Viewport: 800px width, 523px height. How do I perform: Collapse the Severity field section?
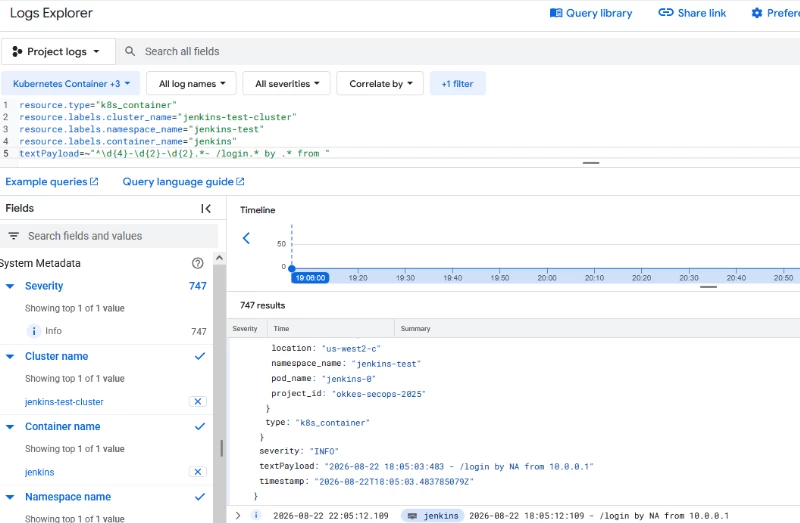[x=10, y=286]
